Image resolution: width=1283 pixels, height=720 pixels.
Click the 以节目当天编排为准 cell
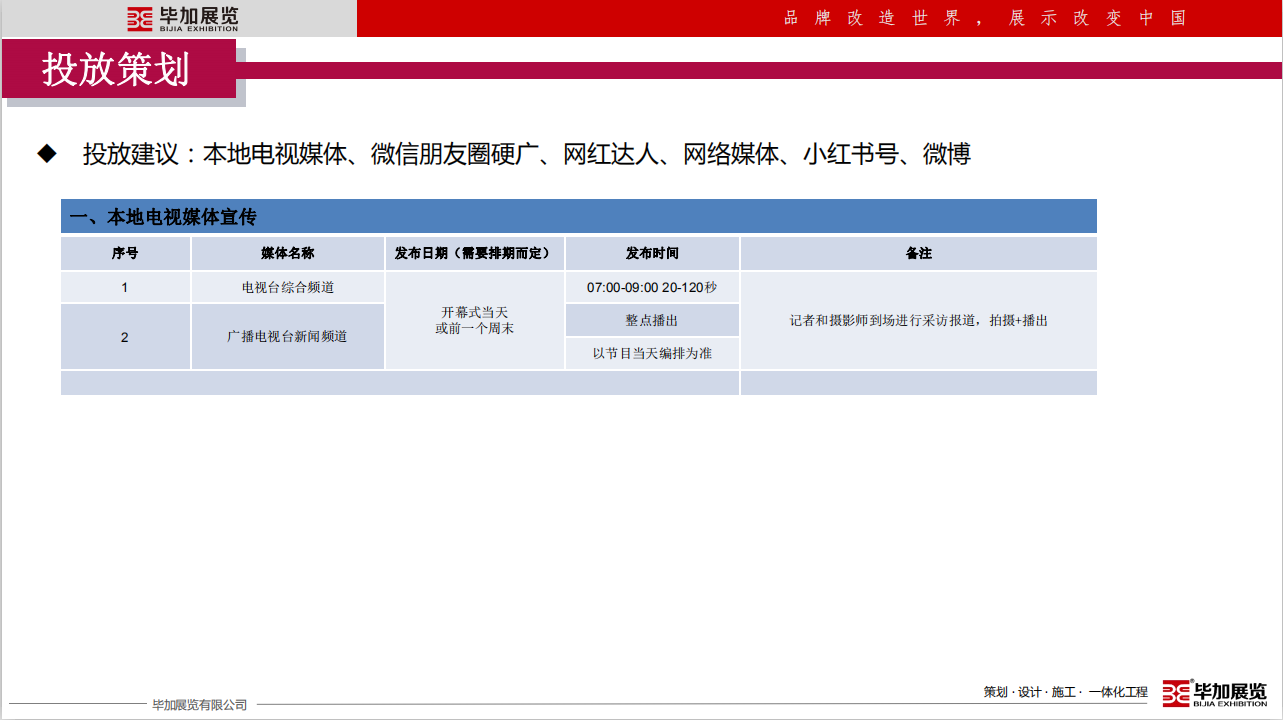pyautogui.click(x=652, y=353)
